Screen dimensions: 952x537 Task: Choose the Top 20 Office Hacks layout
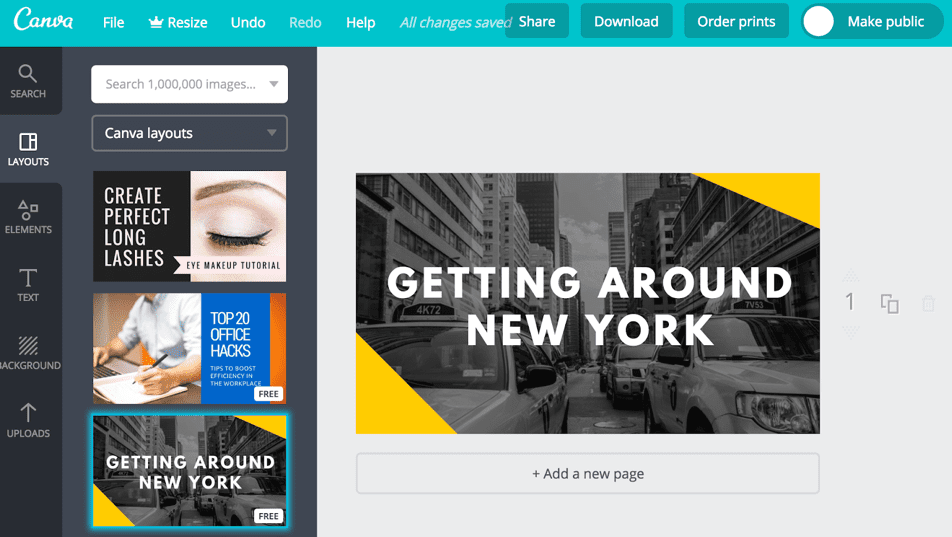point(189,348)
